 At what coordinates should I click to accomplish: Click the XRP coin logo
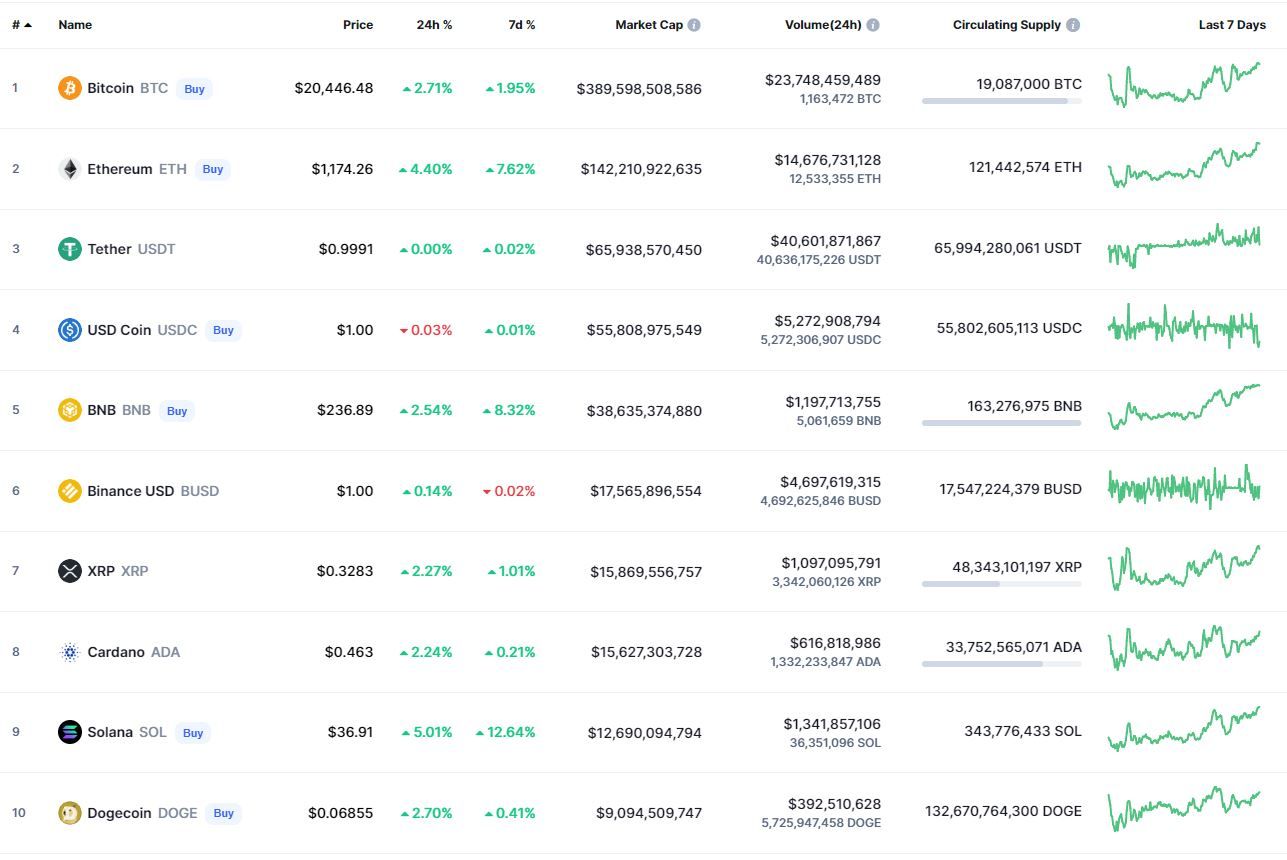click(69, 571)
